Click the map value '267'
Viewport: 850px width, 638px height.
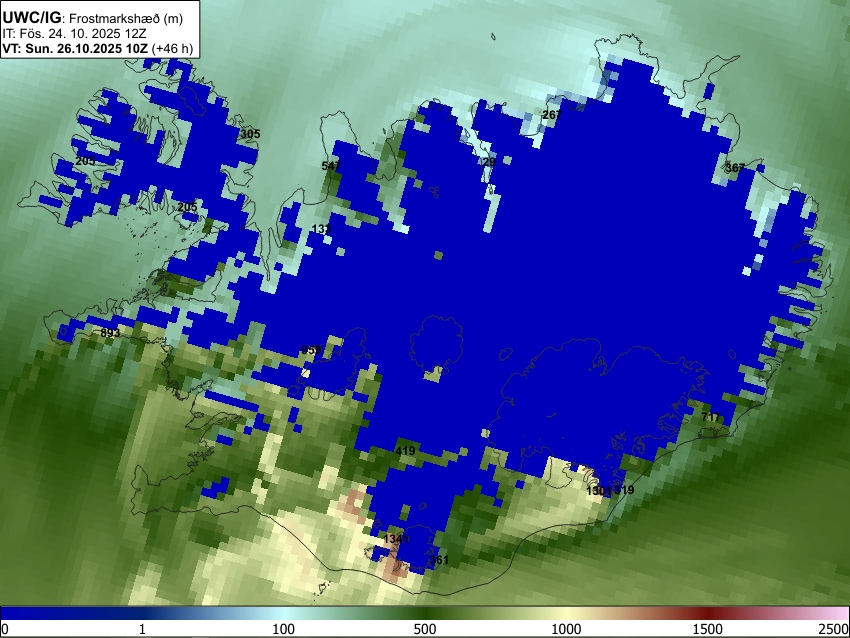tap(552, 114)
